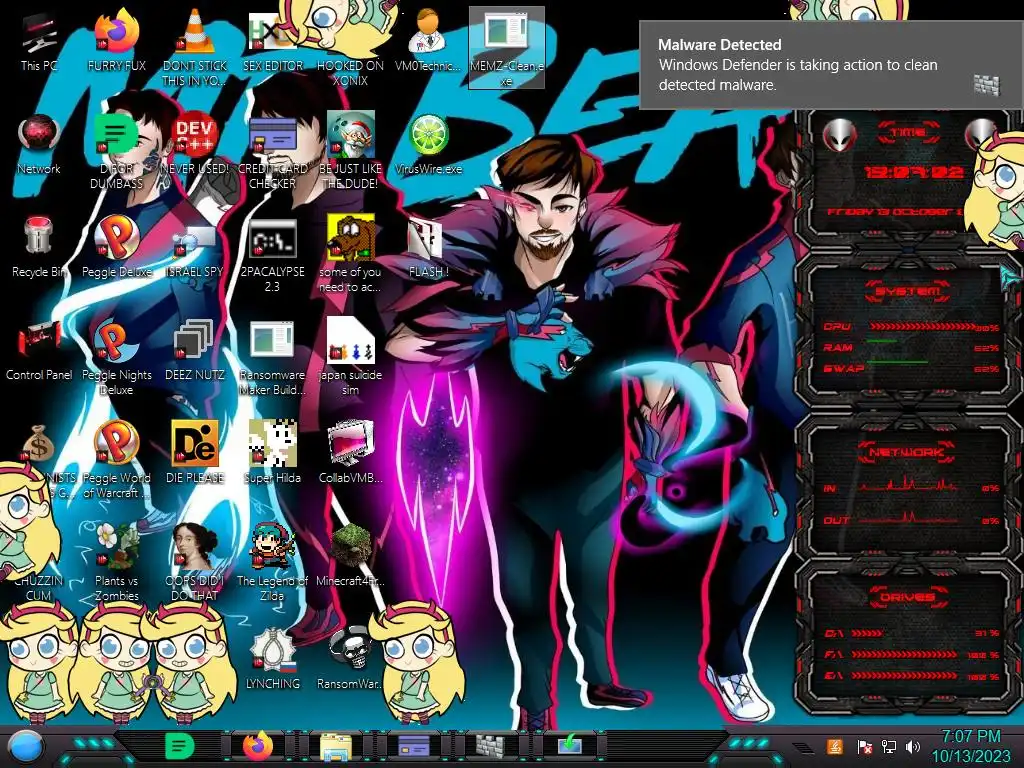The height and width of the screenshot is (768, 1024).
Task: Select the BE JUST LIKE THE DUDE! icon
Action: pos(350,152)
